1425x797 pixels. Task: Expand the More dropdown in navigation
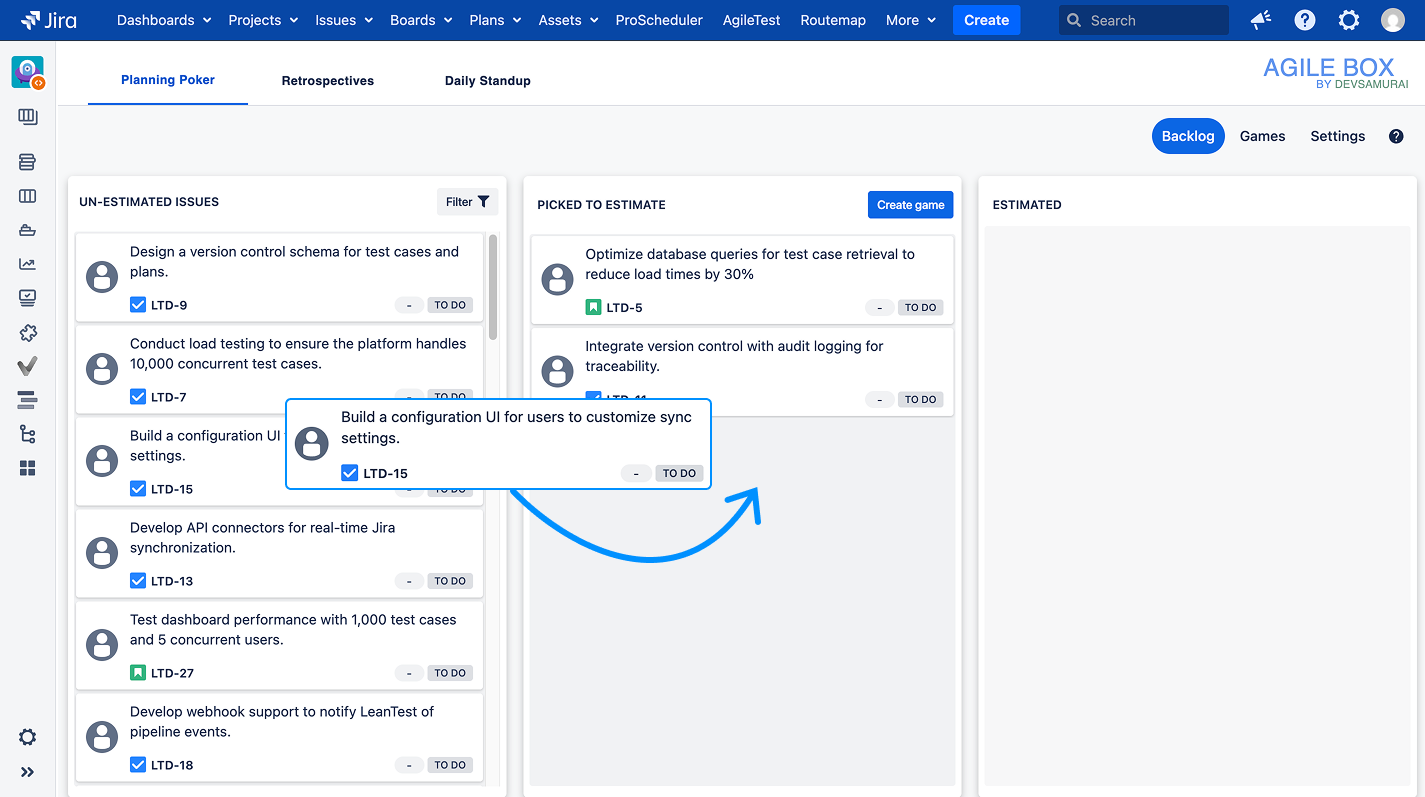pyautogui.click(x=910, y=20)
